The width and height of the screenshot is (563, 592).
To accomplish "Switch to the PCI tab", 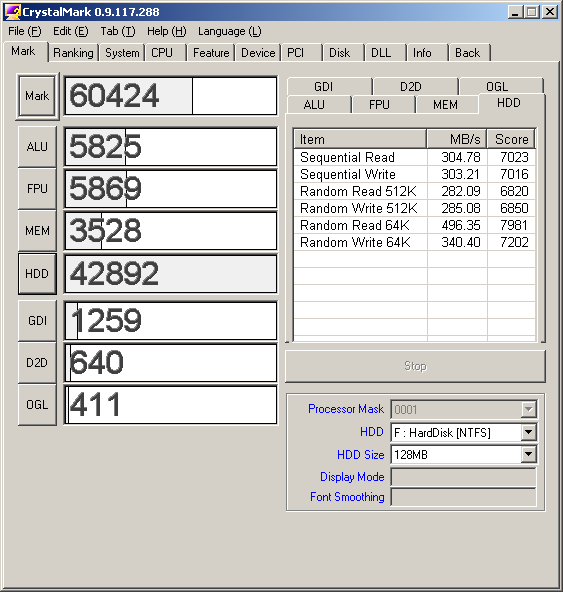I will (x=302, y=53).
